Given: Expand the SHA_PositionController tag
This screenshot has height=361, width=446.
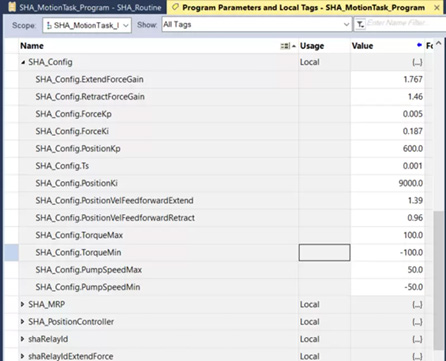Looking at the screenshot, I should [x=22, y=322].
